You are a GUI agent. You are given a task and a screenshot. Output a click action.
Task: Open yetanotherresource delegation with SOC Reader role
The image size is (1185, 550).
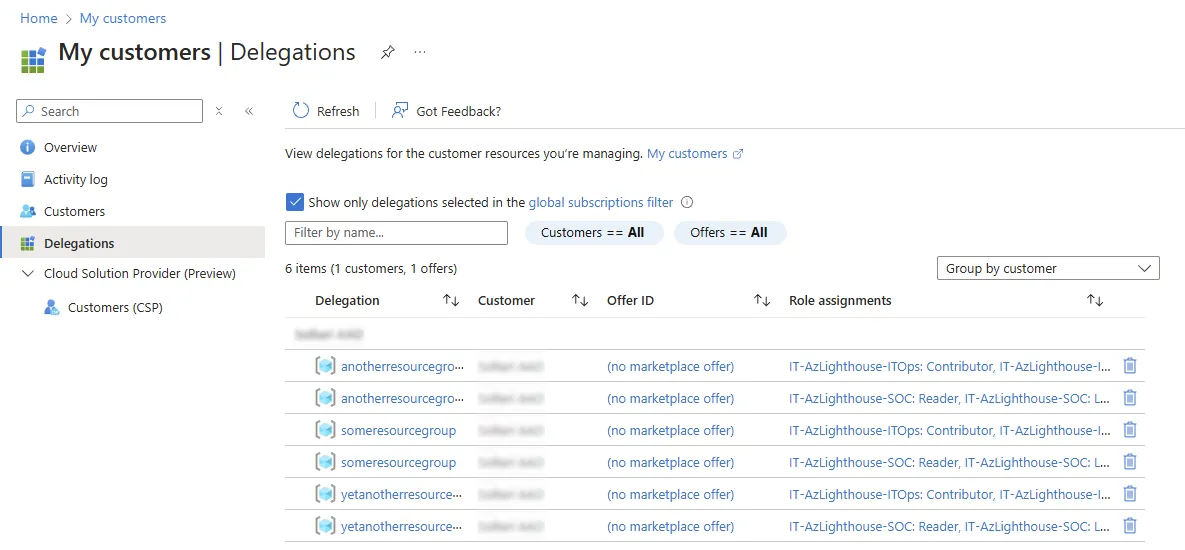point(401,527)
